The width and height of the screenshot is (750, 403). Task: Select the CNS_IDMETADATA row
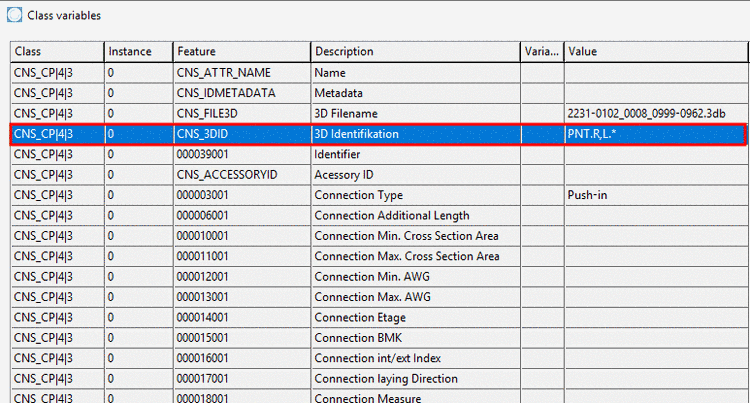coord(379,93)
